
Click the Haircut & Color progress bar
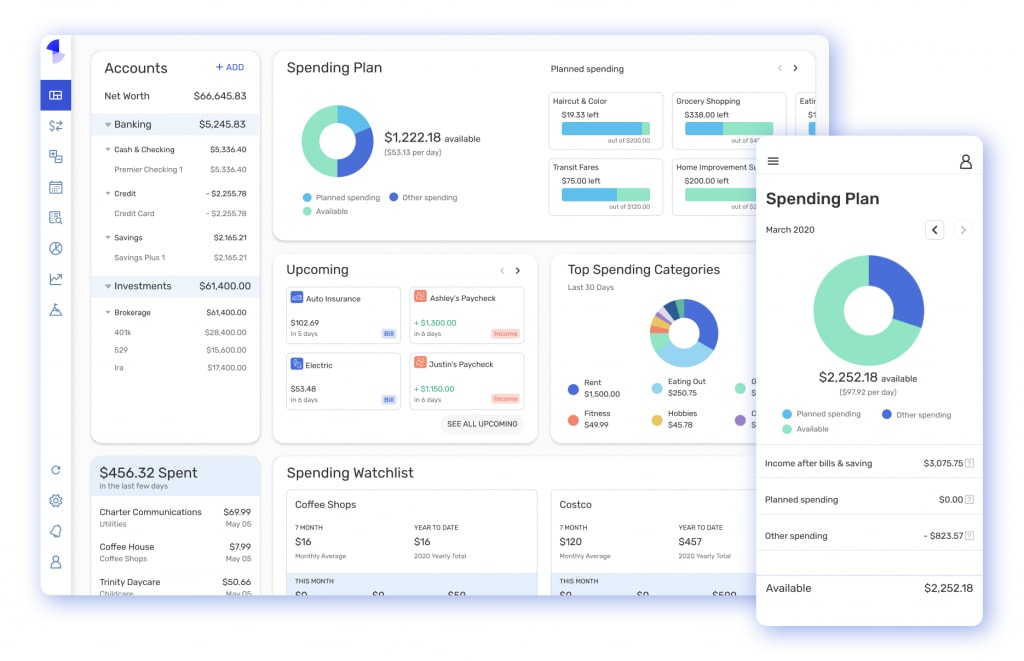pos(605,130)
